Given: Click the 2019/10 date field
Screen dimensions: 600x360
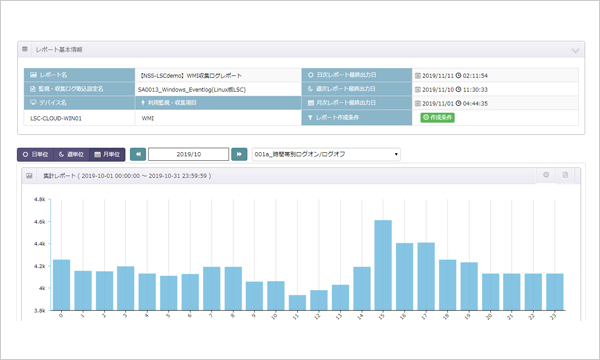Looking at the screenshot, I should point(189,154).
